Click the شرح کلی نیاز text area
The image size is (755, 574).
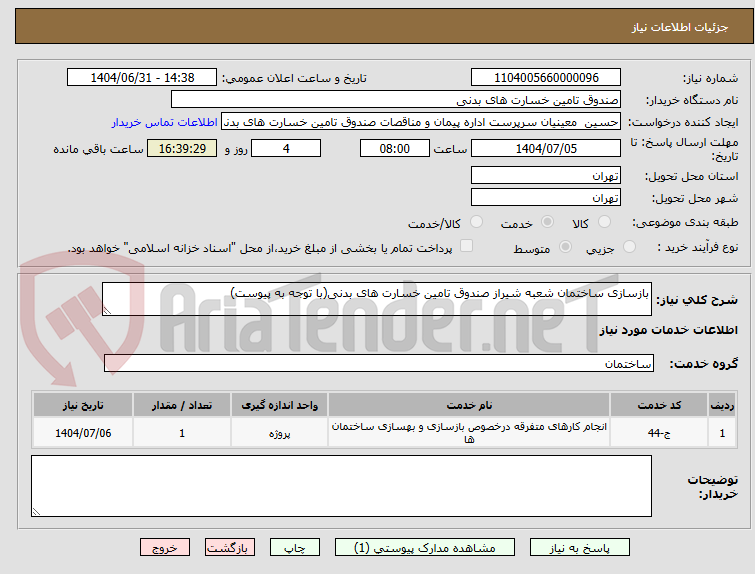pyautogui.click(x=377, y=299)
